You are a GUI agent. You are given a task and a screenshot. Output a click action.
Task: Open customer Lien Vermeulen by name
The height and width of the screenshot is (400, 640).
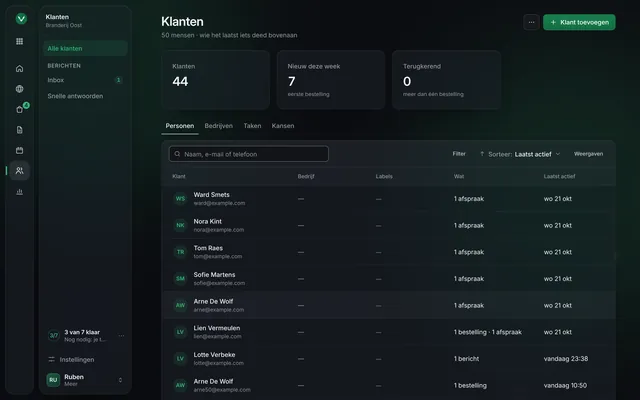217,328
